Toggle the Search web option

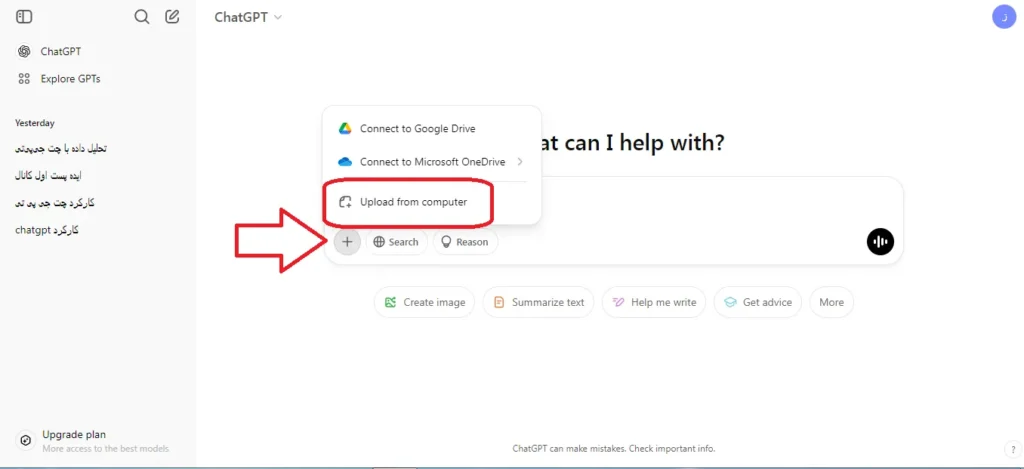pos(396,242)
